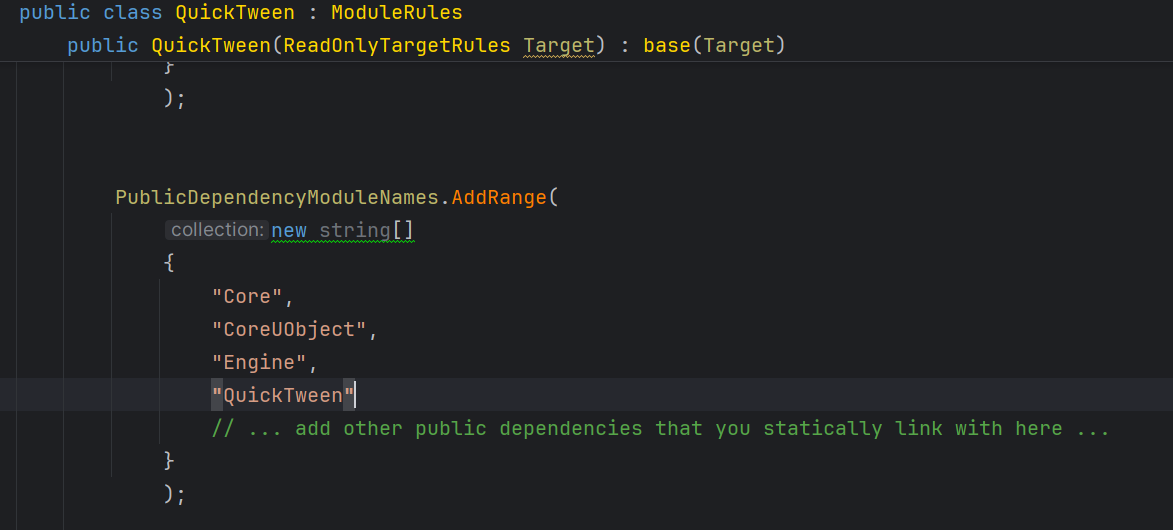Click the PublicDependencyModuleNames identifier
The height and width of the screenshot is (530, 1173).
click(x=277, y=197)
